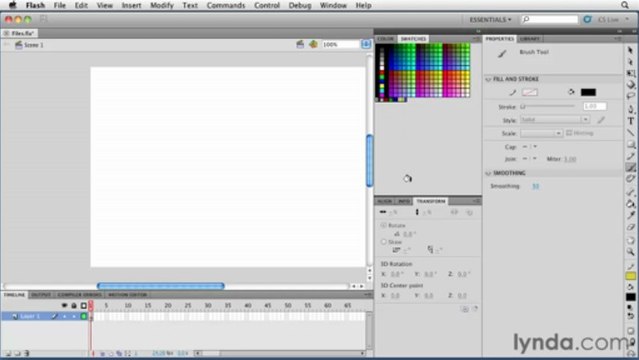Open the black fill color swatch in Properties

[588, 93]
